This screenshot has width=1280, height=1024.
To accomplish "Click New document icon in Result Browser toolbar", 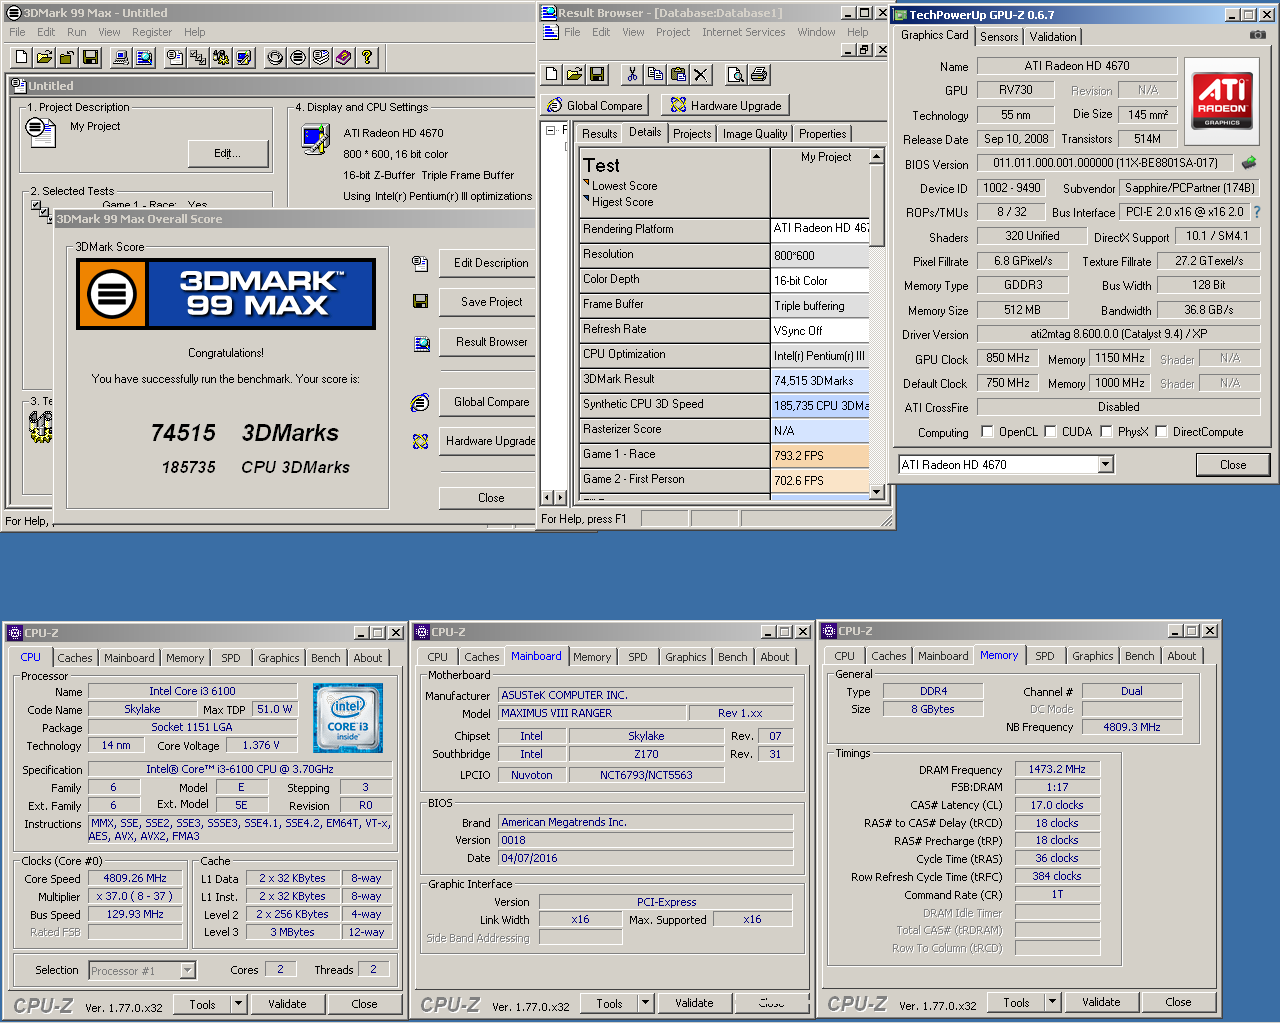I will (x=552, y=74).
